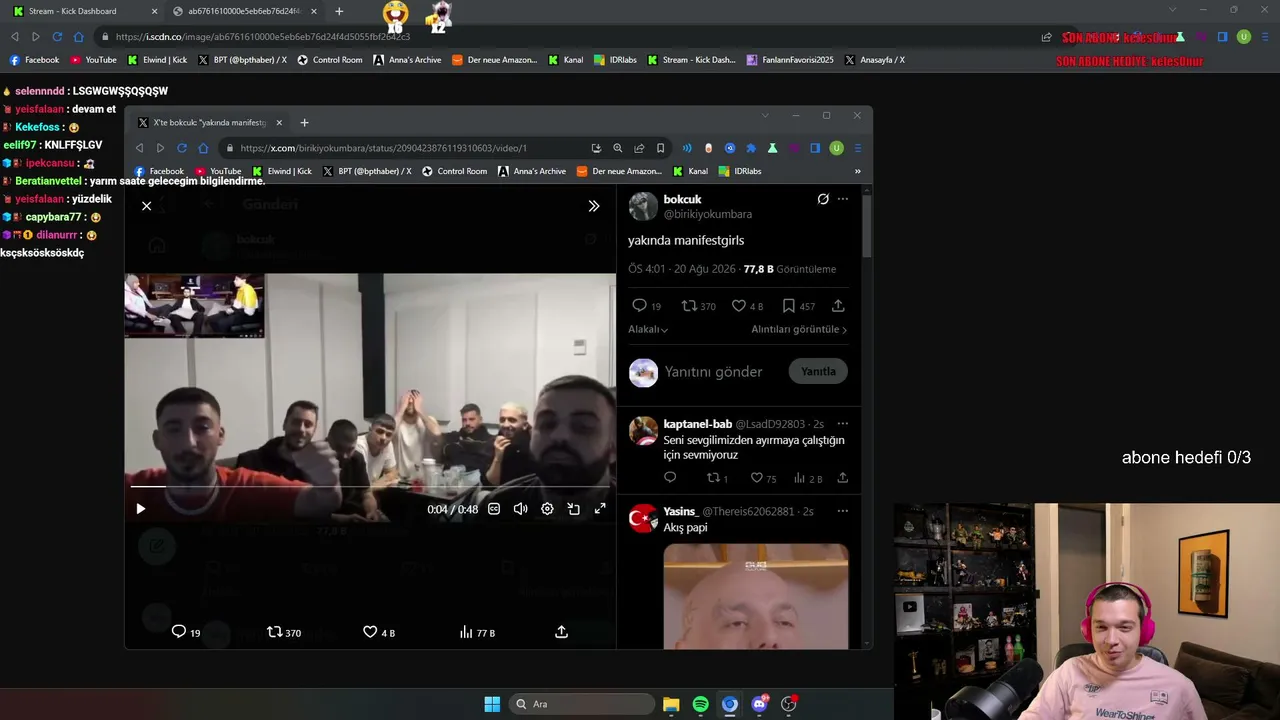
Task: Open the Windows Start menu
Action: pyautogui.click(x=492, y=704)
